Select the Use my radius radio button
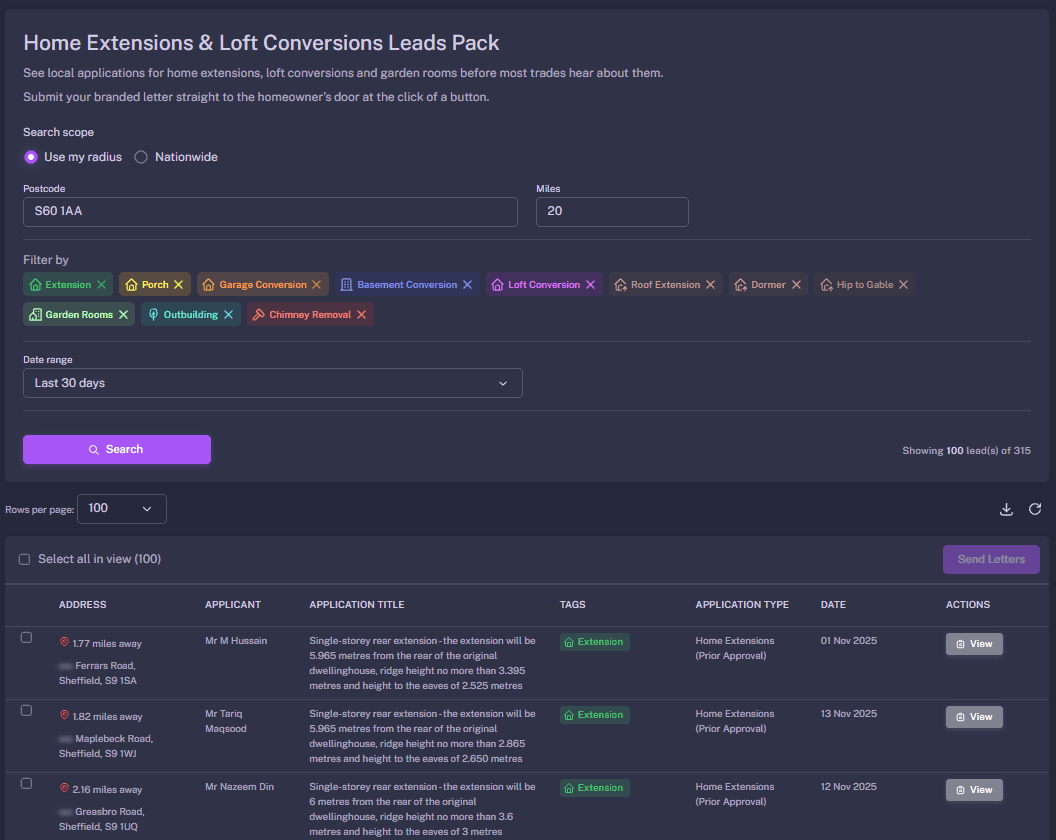The height and width of the screenshot is (840, 1056). (x=30, y=157)
